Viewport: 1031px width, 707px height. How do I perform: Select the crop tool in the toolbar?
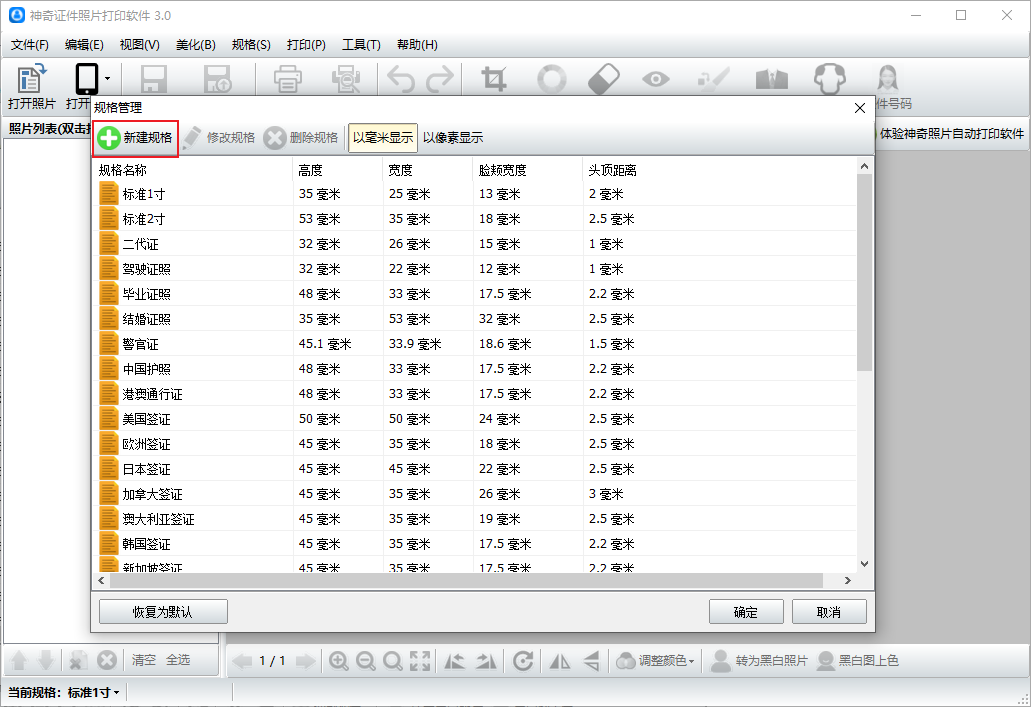[494, 79]
